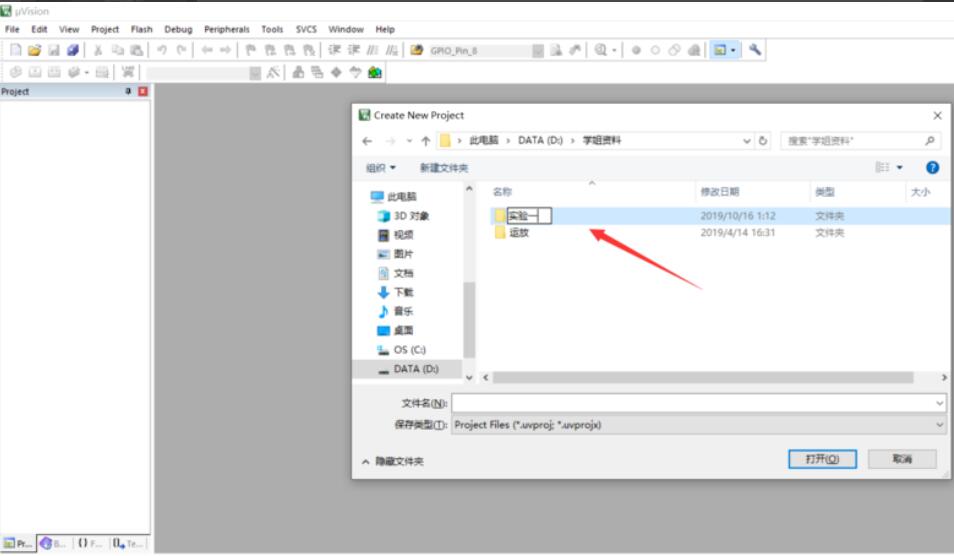Refresh the folder listing
Image resolution: width=954 pixels, height=556 pixels.
[x=763, y=141]
